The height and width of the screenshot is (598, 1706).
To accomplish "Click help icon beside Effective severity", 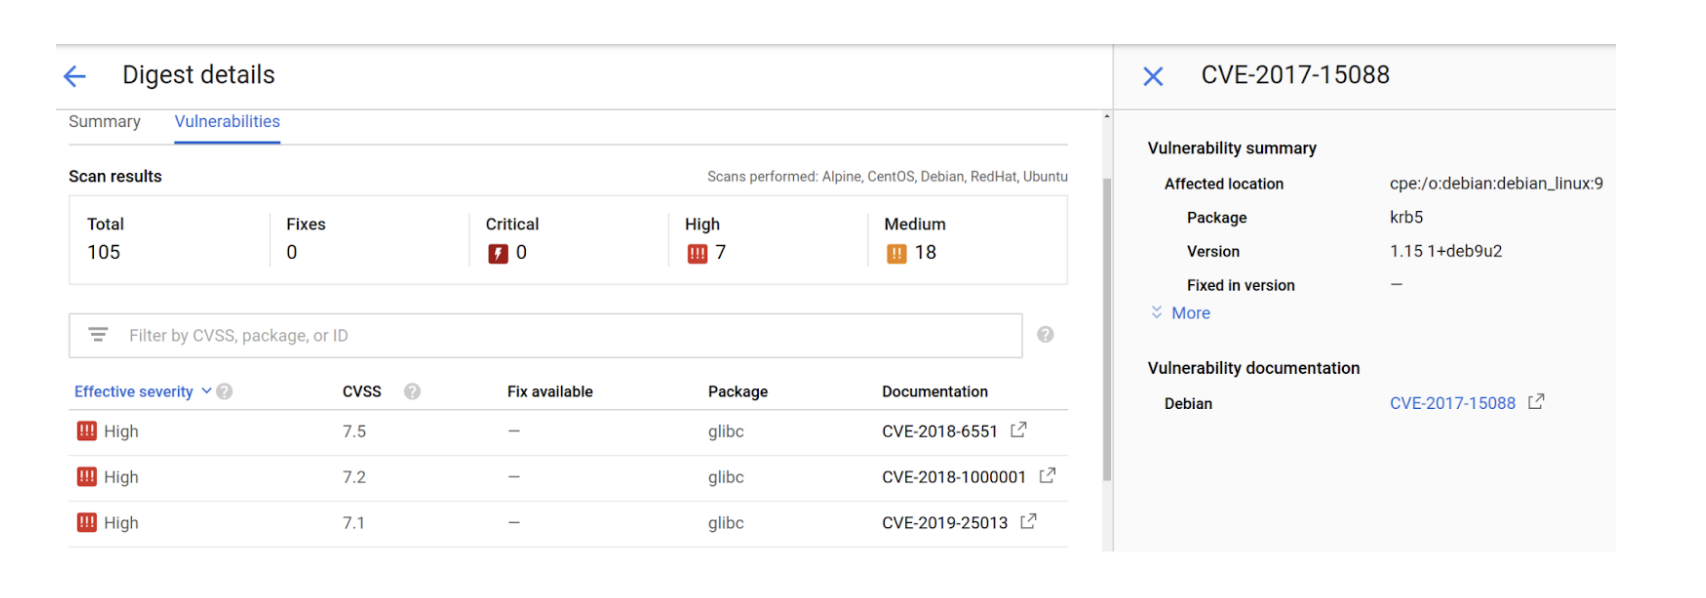I will pos(225,392).
